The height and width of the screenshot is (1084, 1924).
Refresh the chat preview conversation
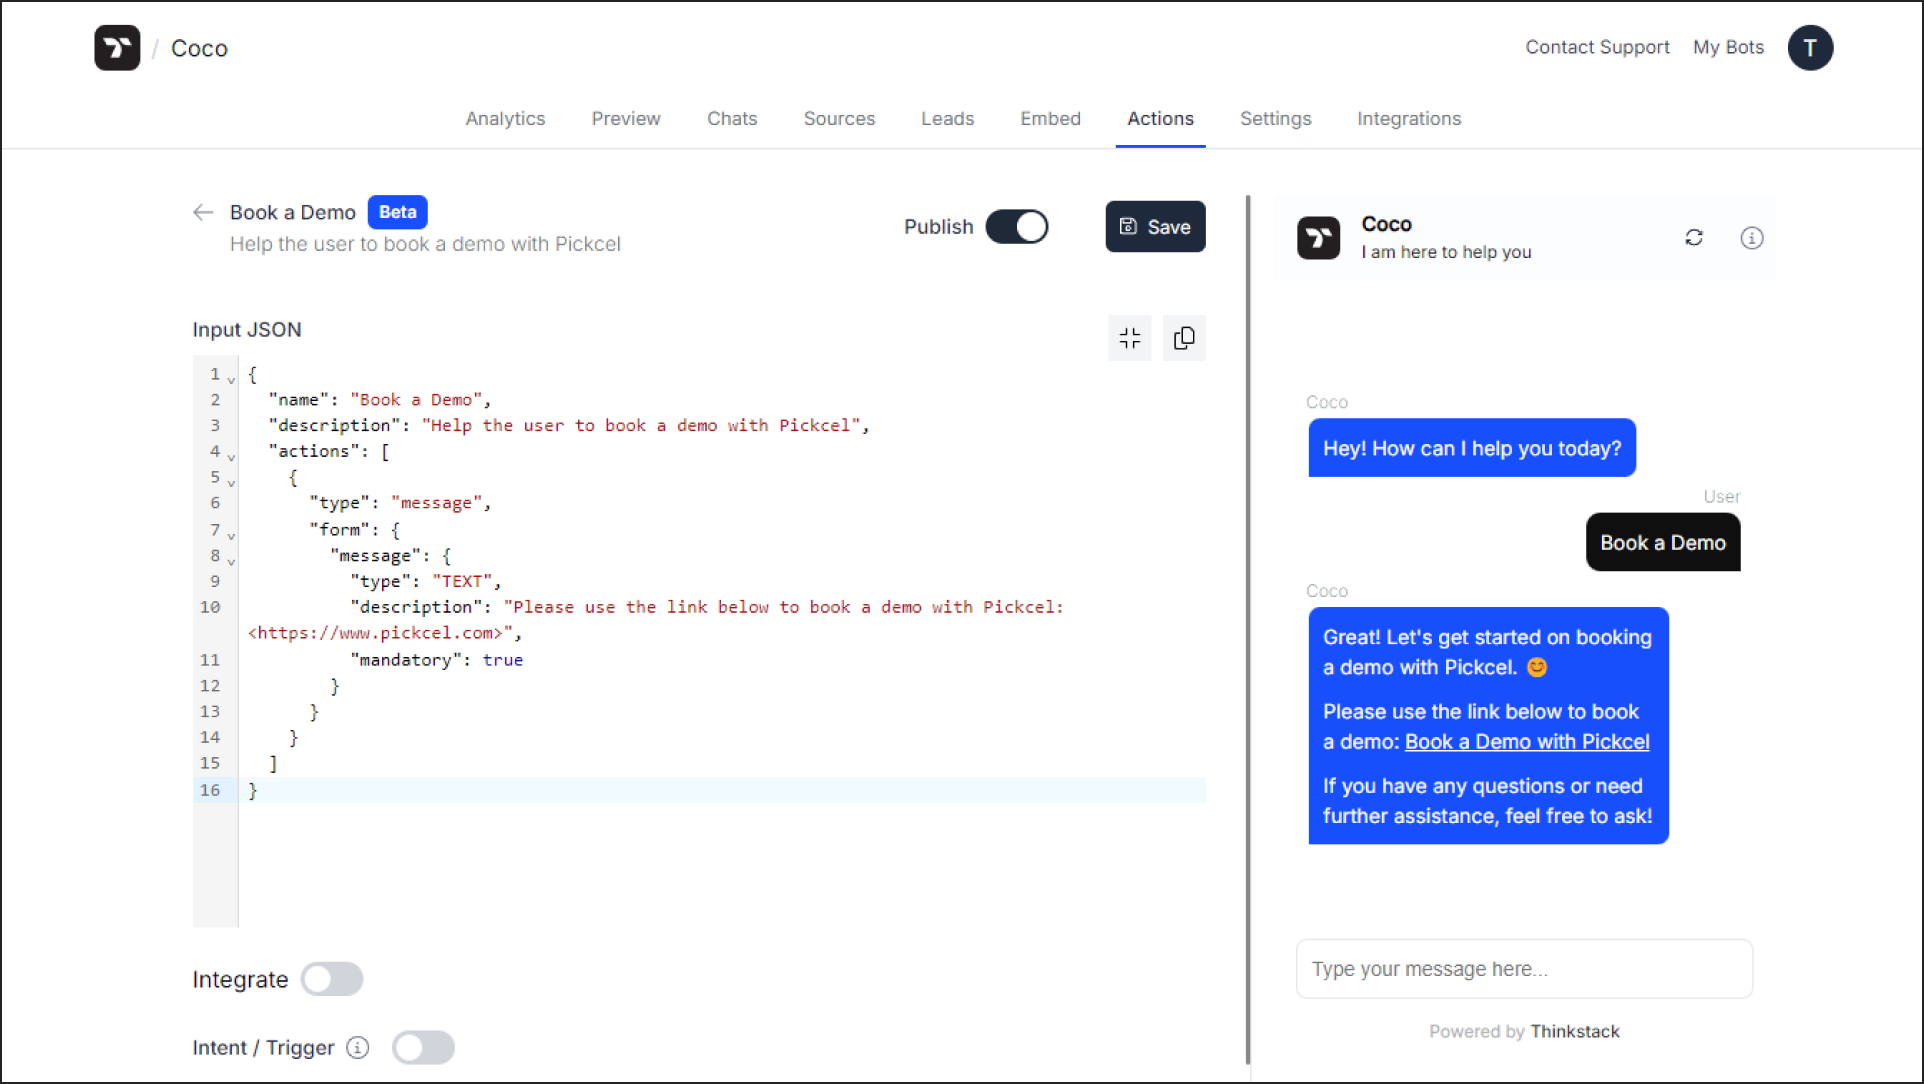coord(1694,238)
